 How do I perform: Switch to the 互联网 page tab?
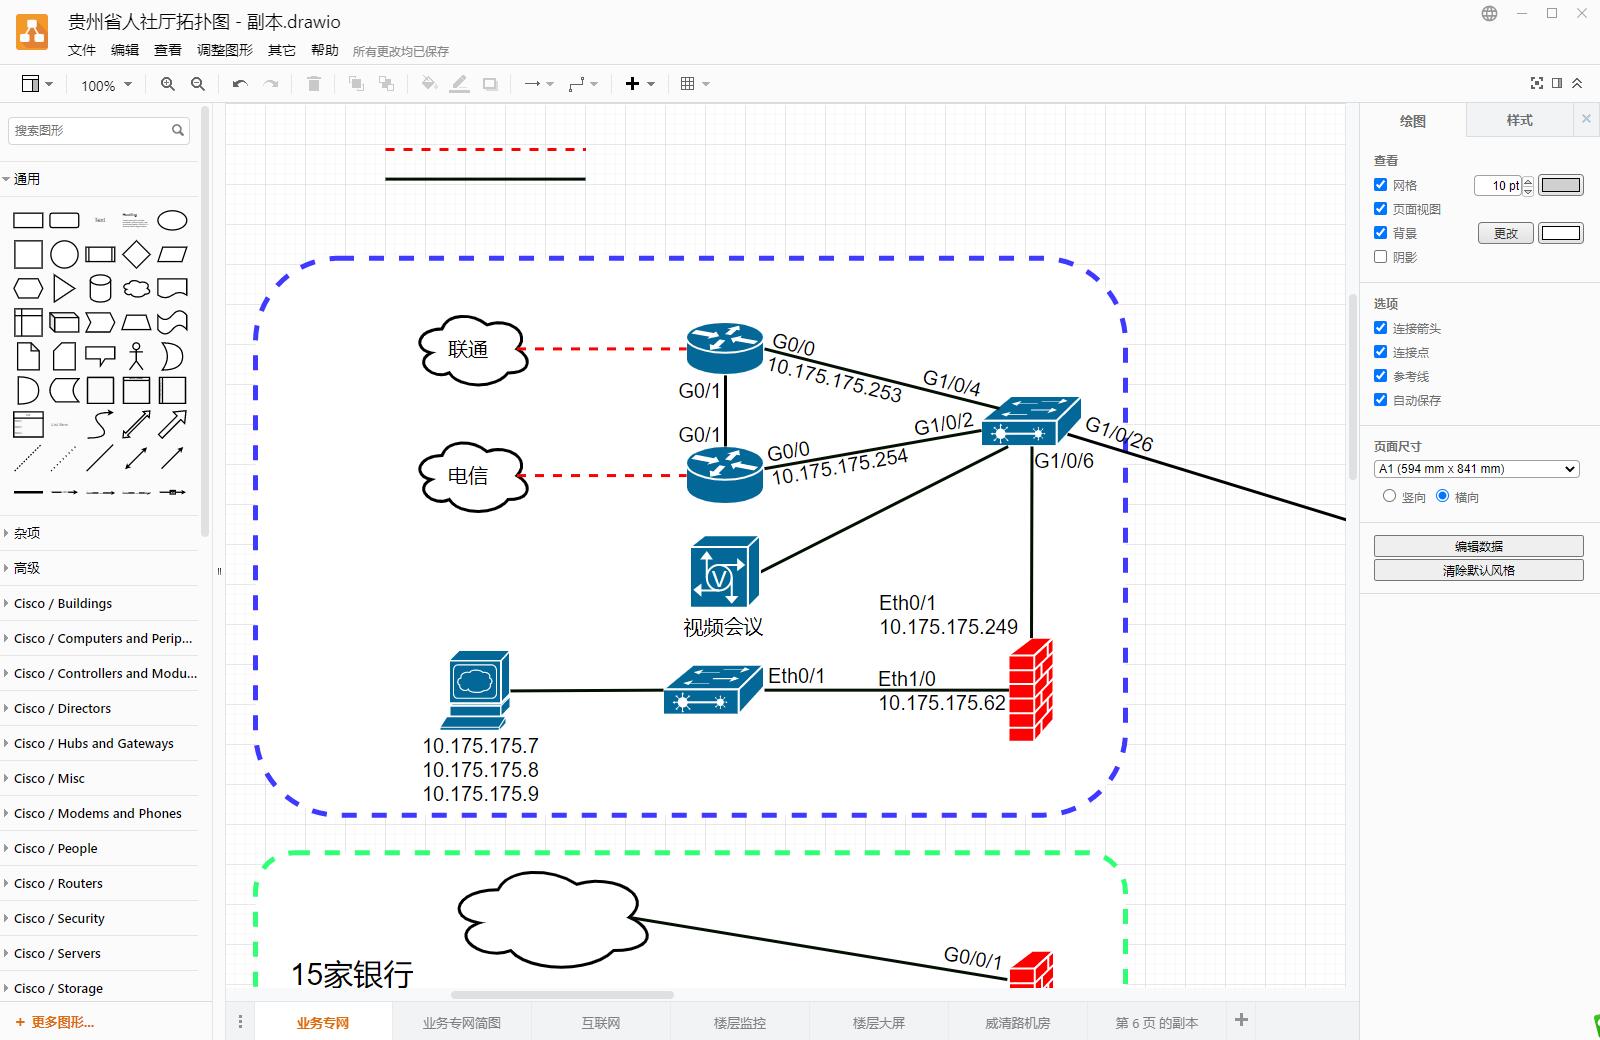point(601,1023)
